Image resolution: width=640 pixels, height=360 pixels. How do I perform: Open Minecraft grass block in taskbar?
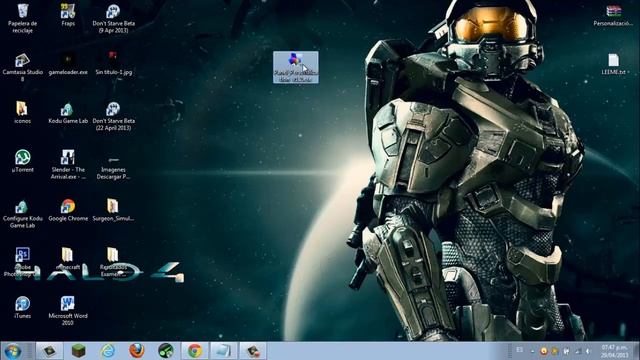pos(78,351)
